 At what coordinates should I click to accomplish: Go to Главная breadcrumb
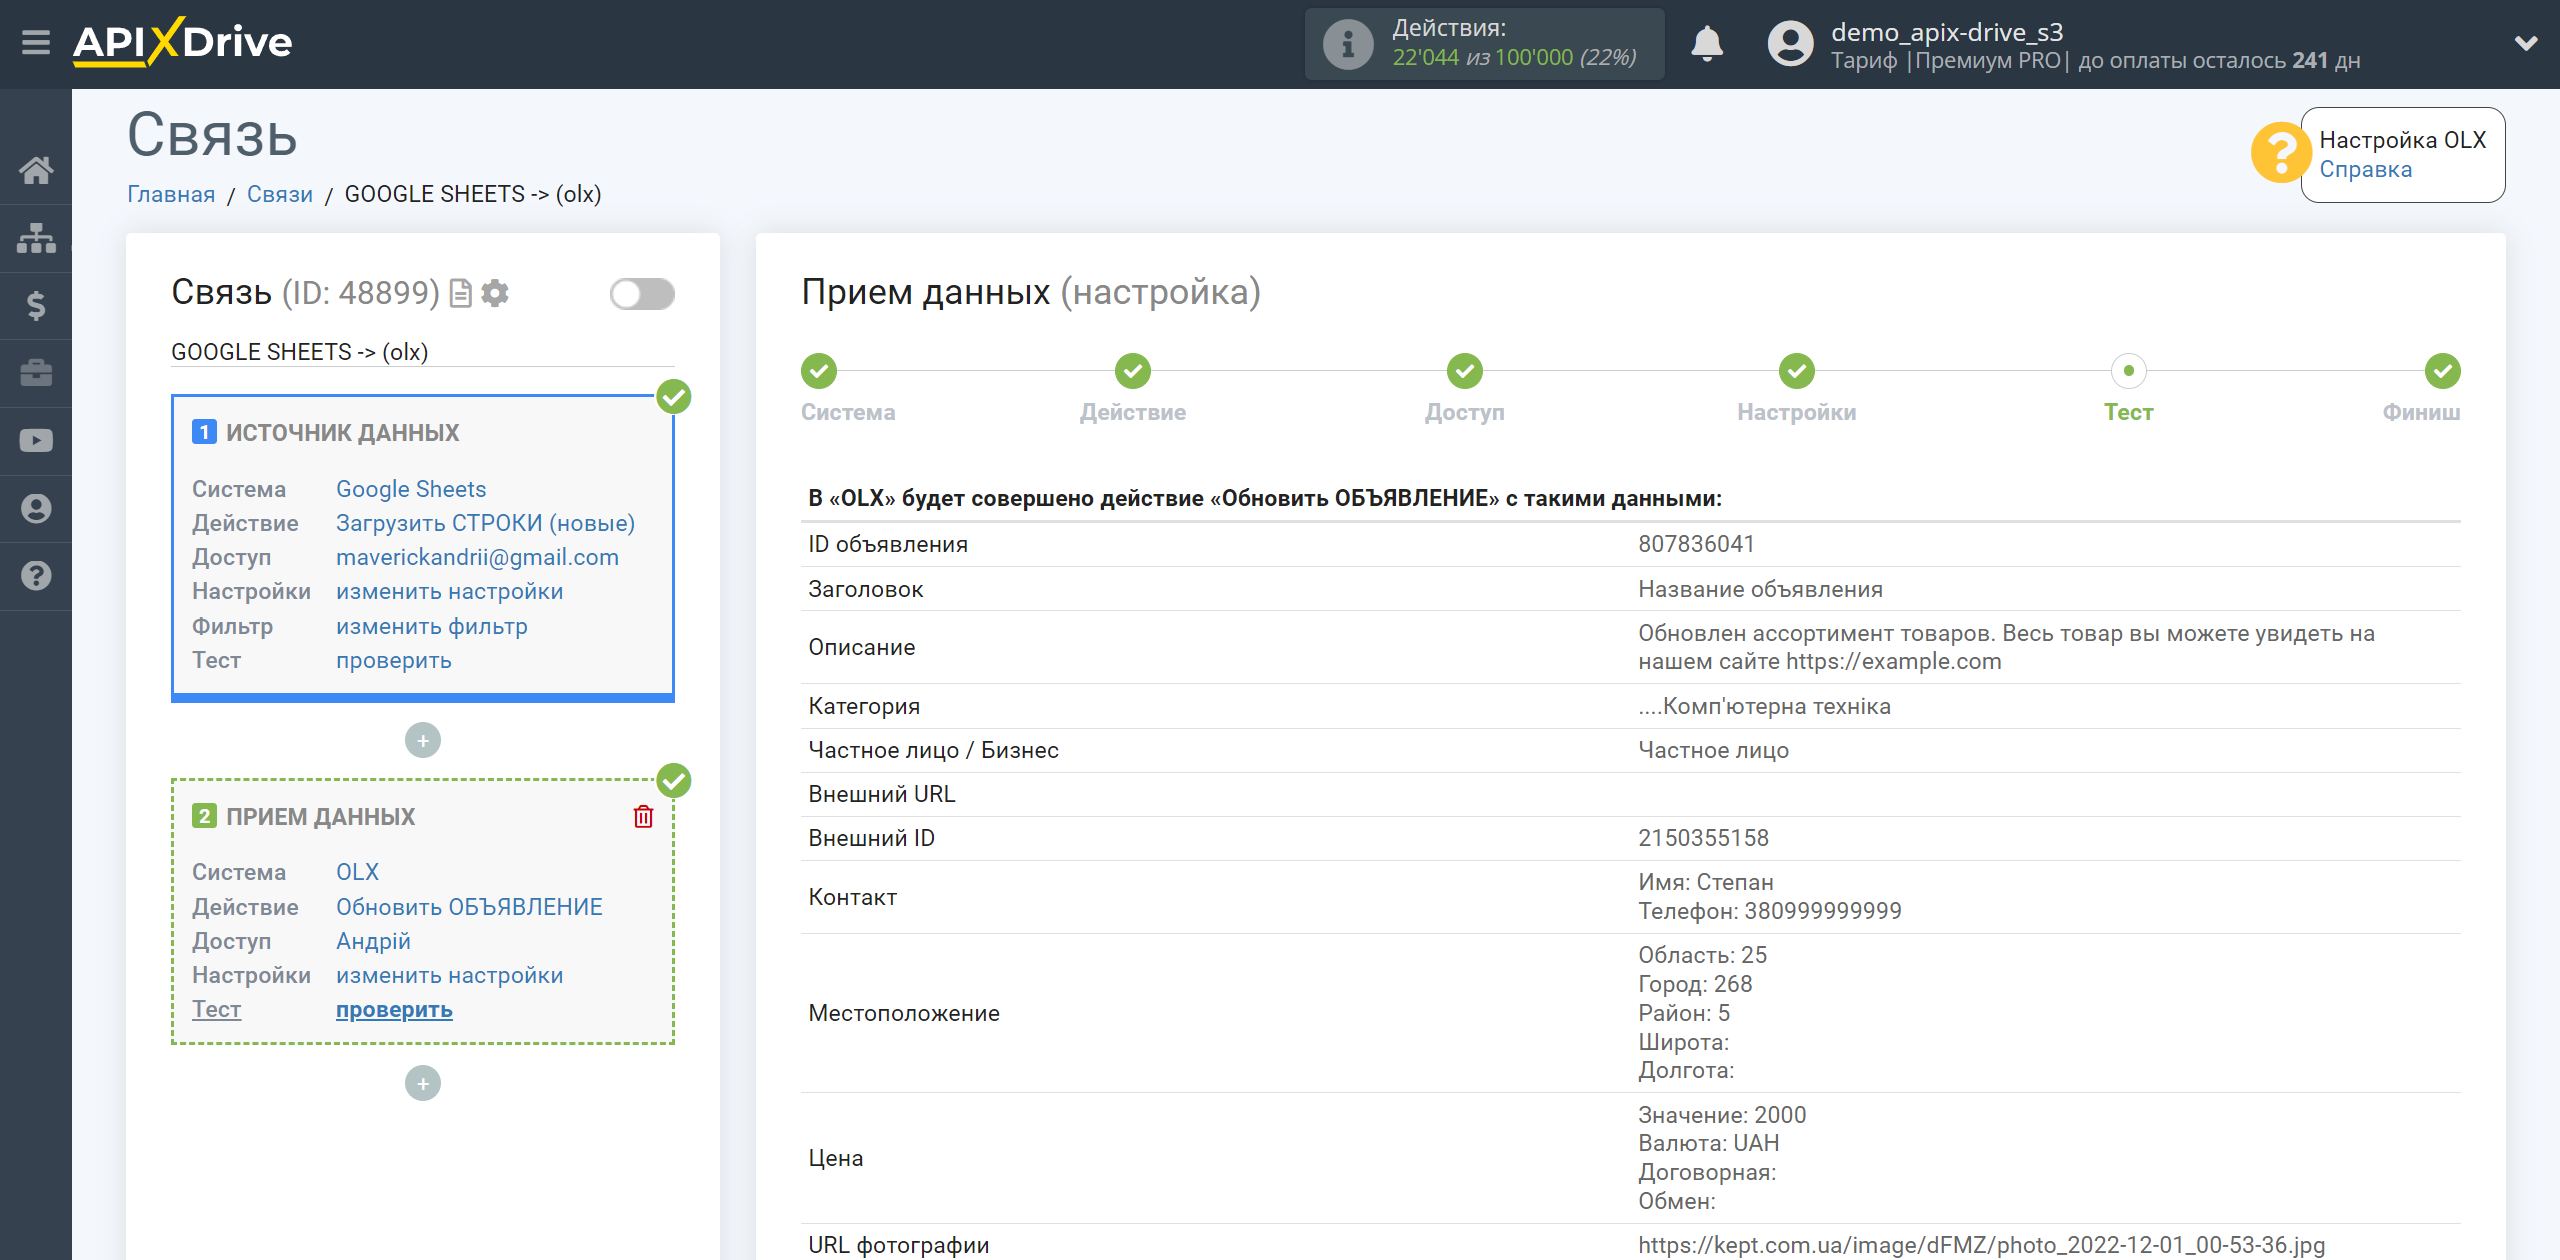pyautogui.click(x=171, y=194)
